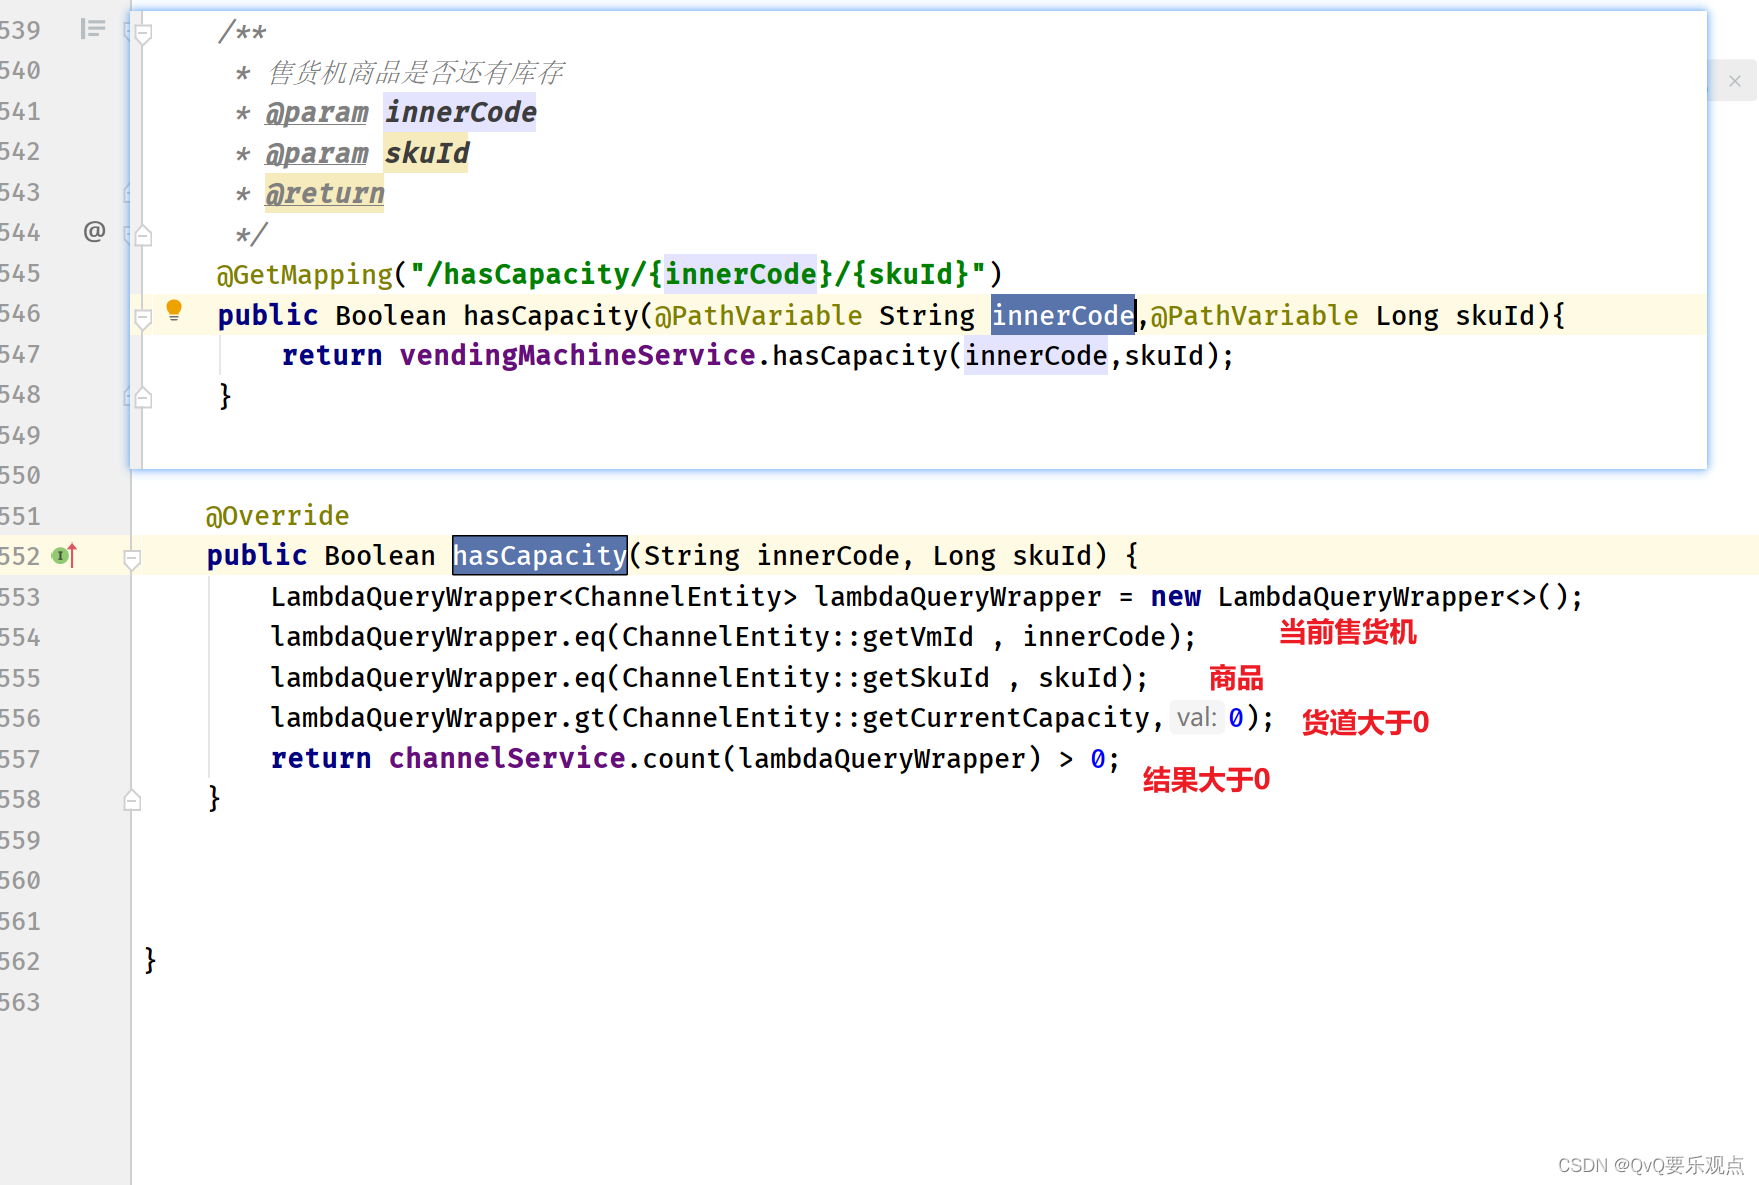
Task: Click the new LambdaQueryWrapper<>() constructor call
Action: pyautogui.click(x=1361, y=597)
